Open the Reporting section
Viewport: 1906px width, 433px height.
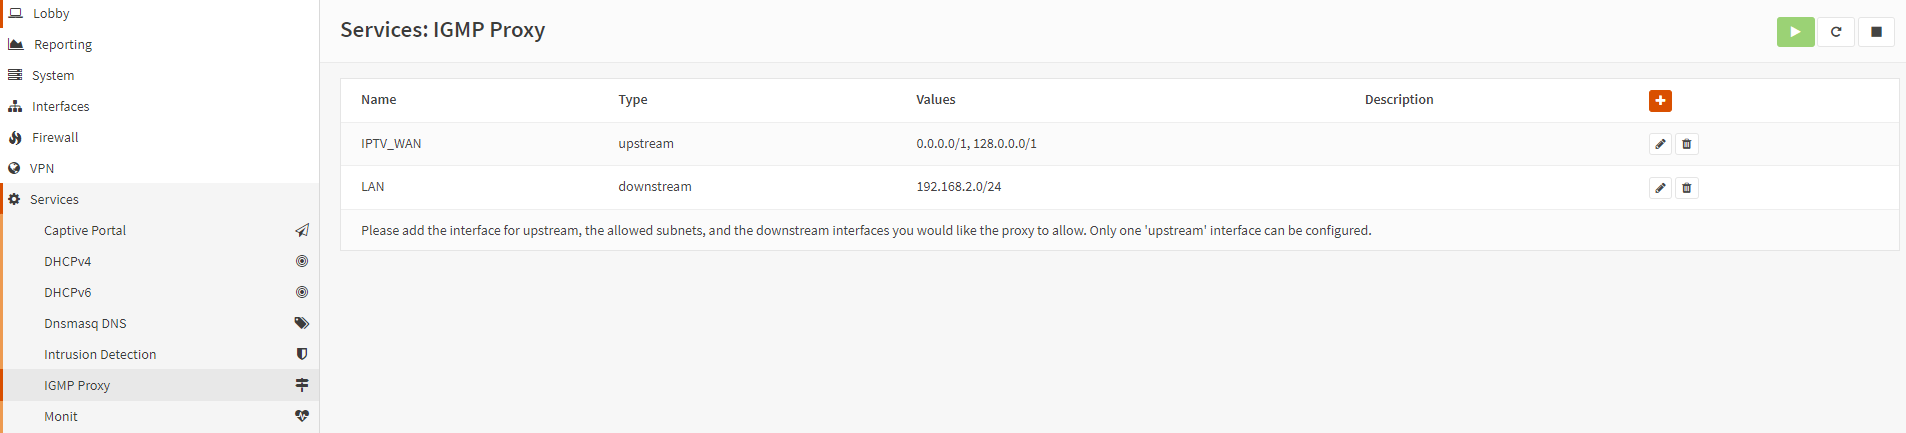pyautogui.click(x=160, y=44)
